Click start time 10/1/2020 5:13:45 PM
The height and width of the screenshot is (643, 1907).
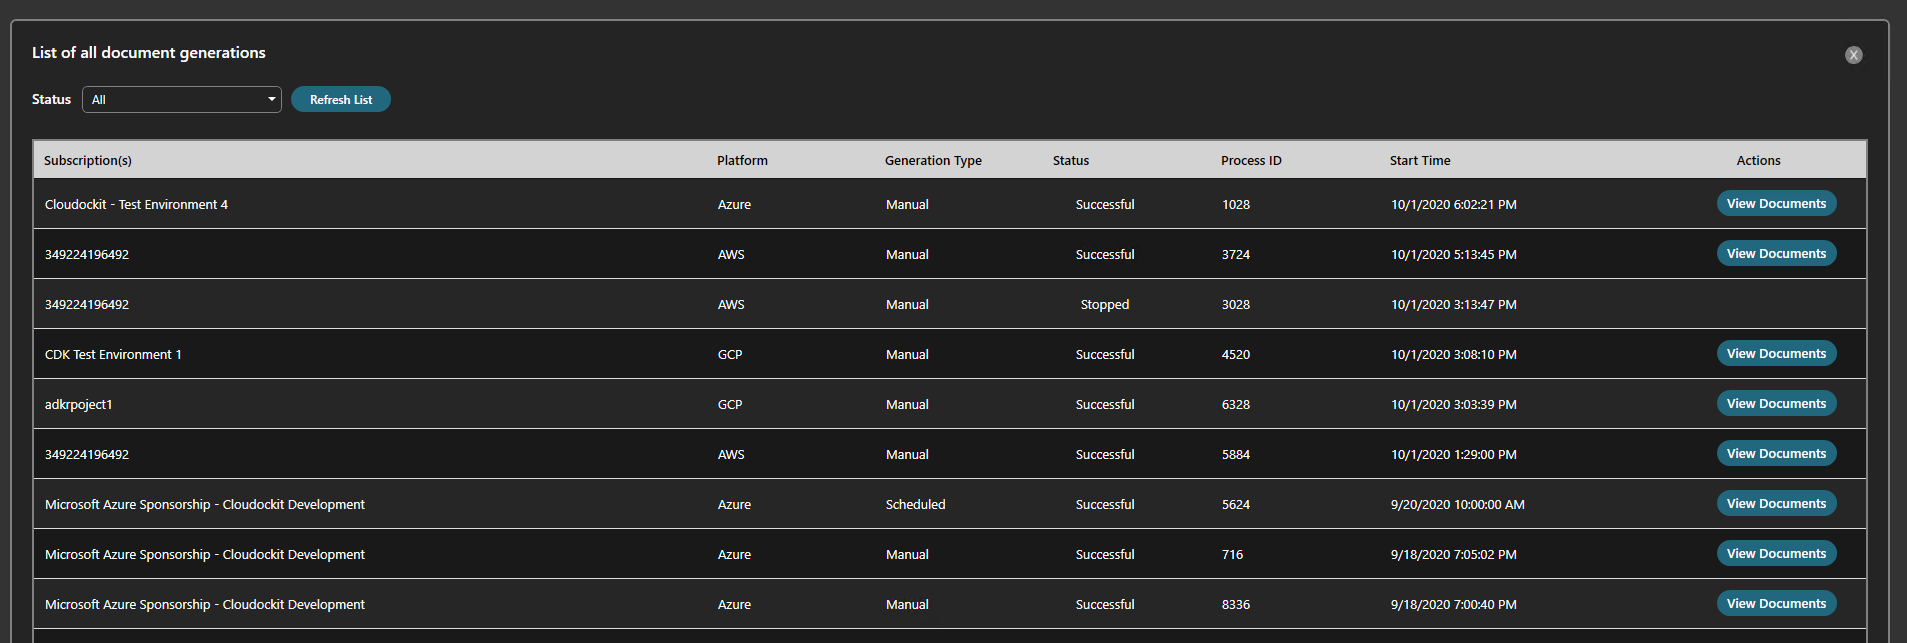1454,254
